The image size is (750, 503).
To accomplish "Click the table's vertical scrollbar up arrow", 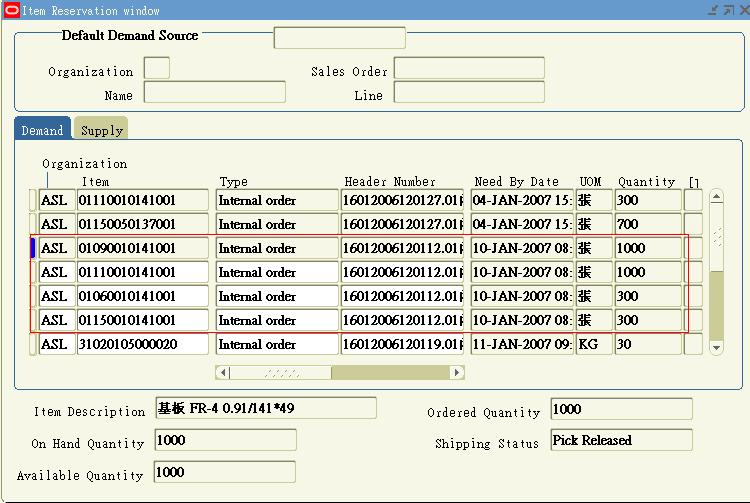I will tap(716, 197).
